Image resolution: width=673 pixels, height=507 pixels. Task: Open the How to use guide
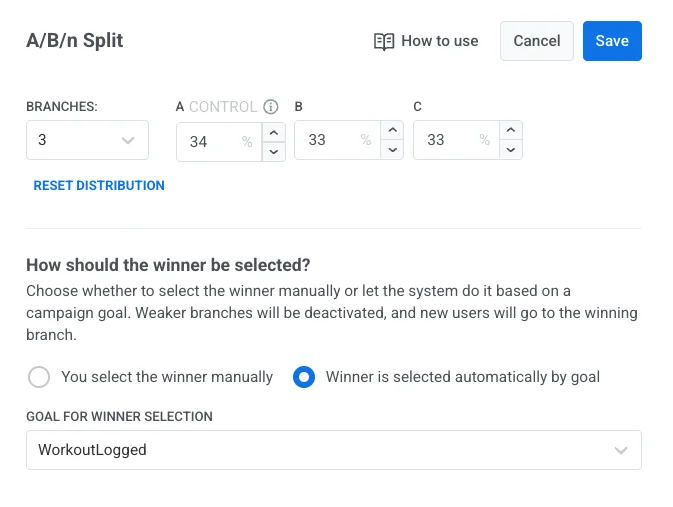439,41
